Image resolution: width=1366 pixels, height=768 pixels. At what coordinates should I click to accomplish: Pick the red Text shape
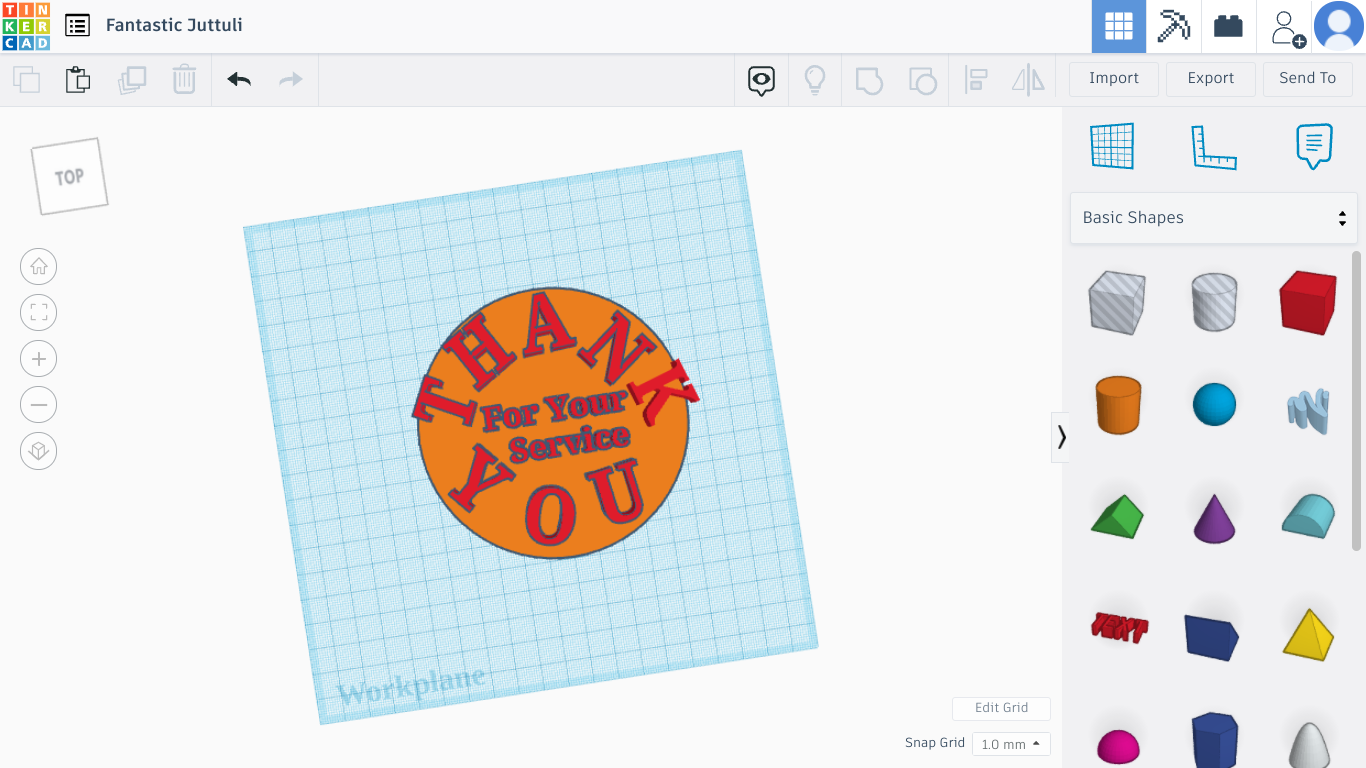coord(1119,627)
